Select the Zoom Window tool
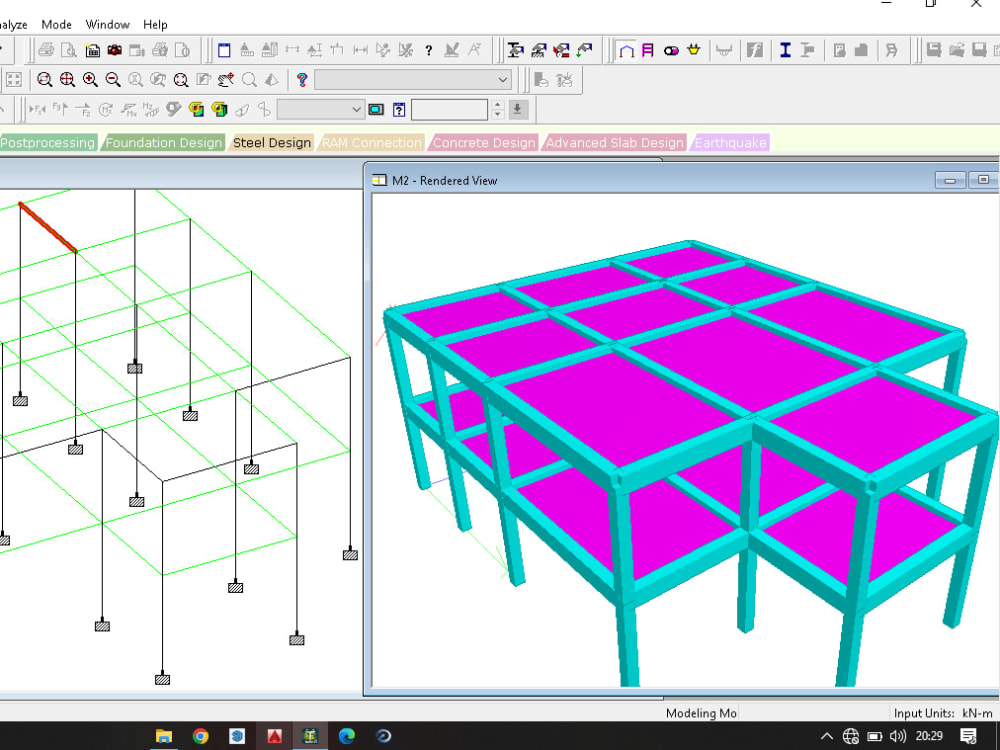The width and height of the screenshot is (1000, 750). [45, 80]
